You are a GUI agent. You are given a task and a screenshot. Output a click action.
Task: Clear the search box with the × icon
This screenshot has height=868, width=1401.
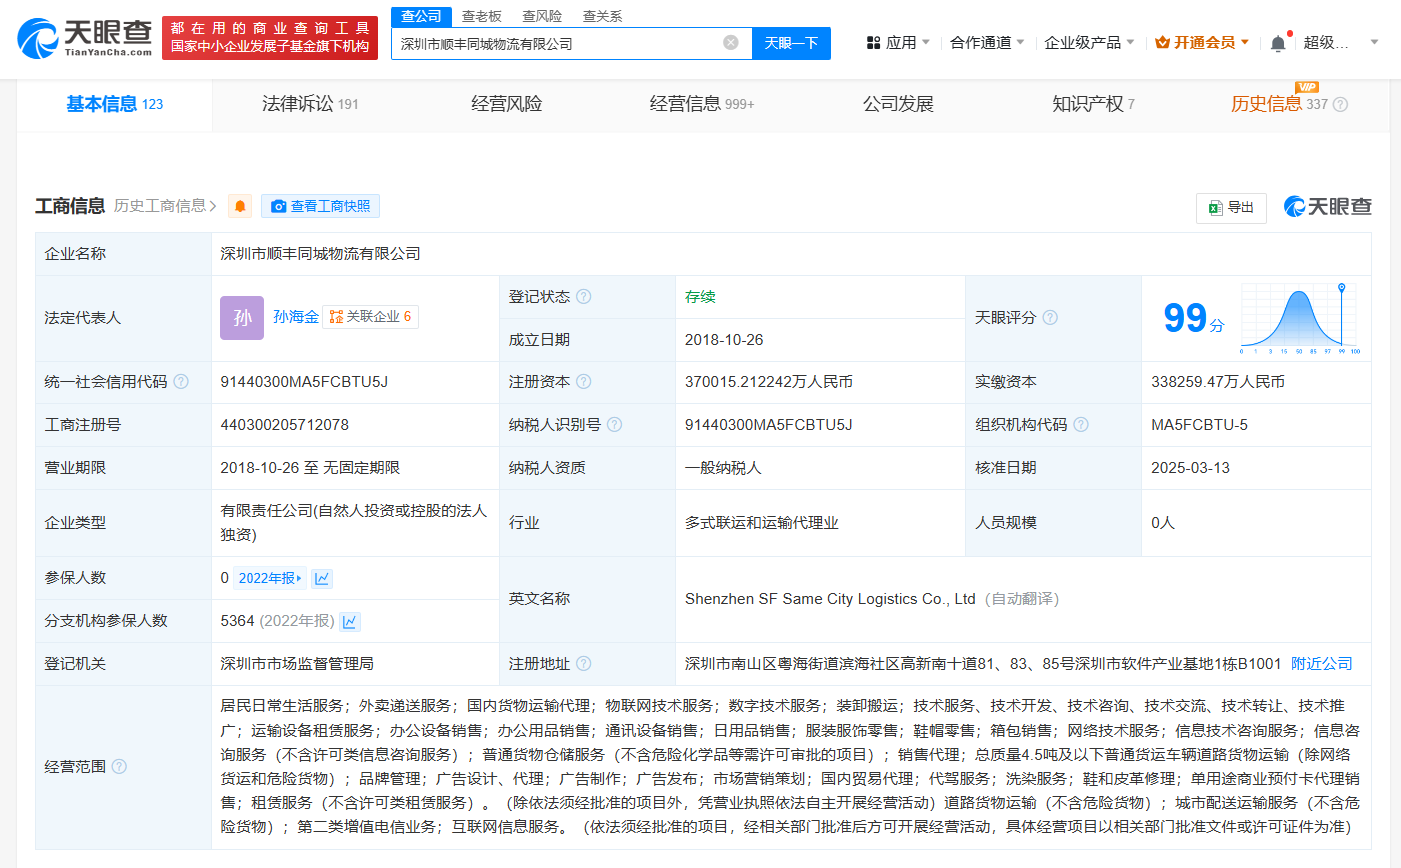[x=730, y=43]
